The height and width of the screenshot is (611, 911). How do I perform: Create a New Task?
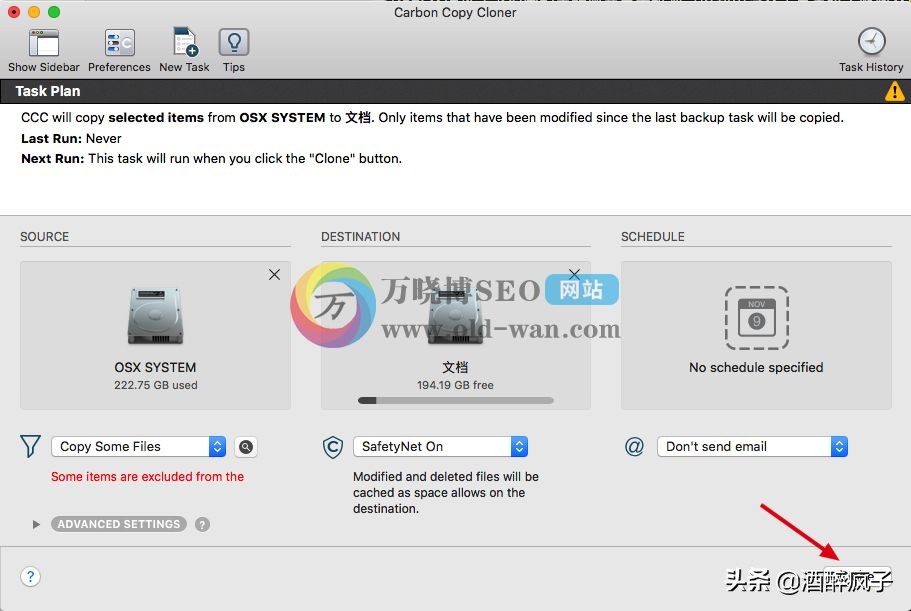(184, 43)
